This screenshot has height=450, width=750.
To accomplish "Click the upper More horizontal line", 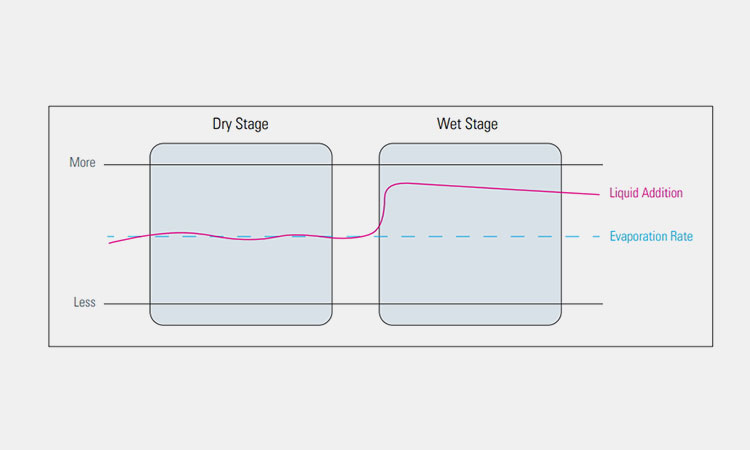I will pyautogui.click(x=353, y=165).
